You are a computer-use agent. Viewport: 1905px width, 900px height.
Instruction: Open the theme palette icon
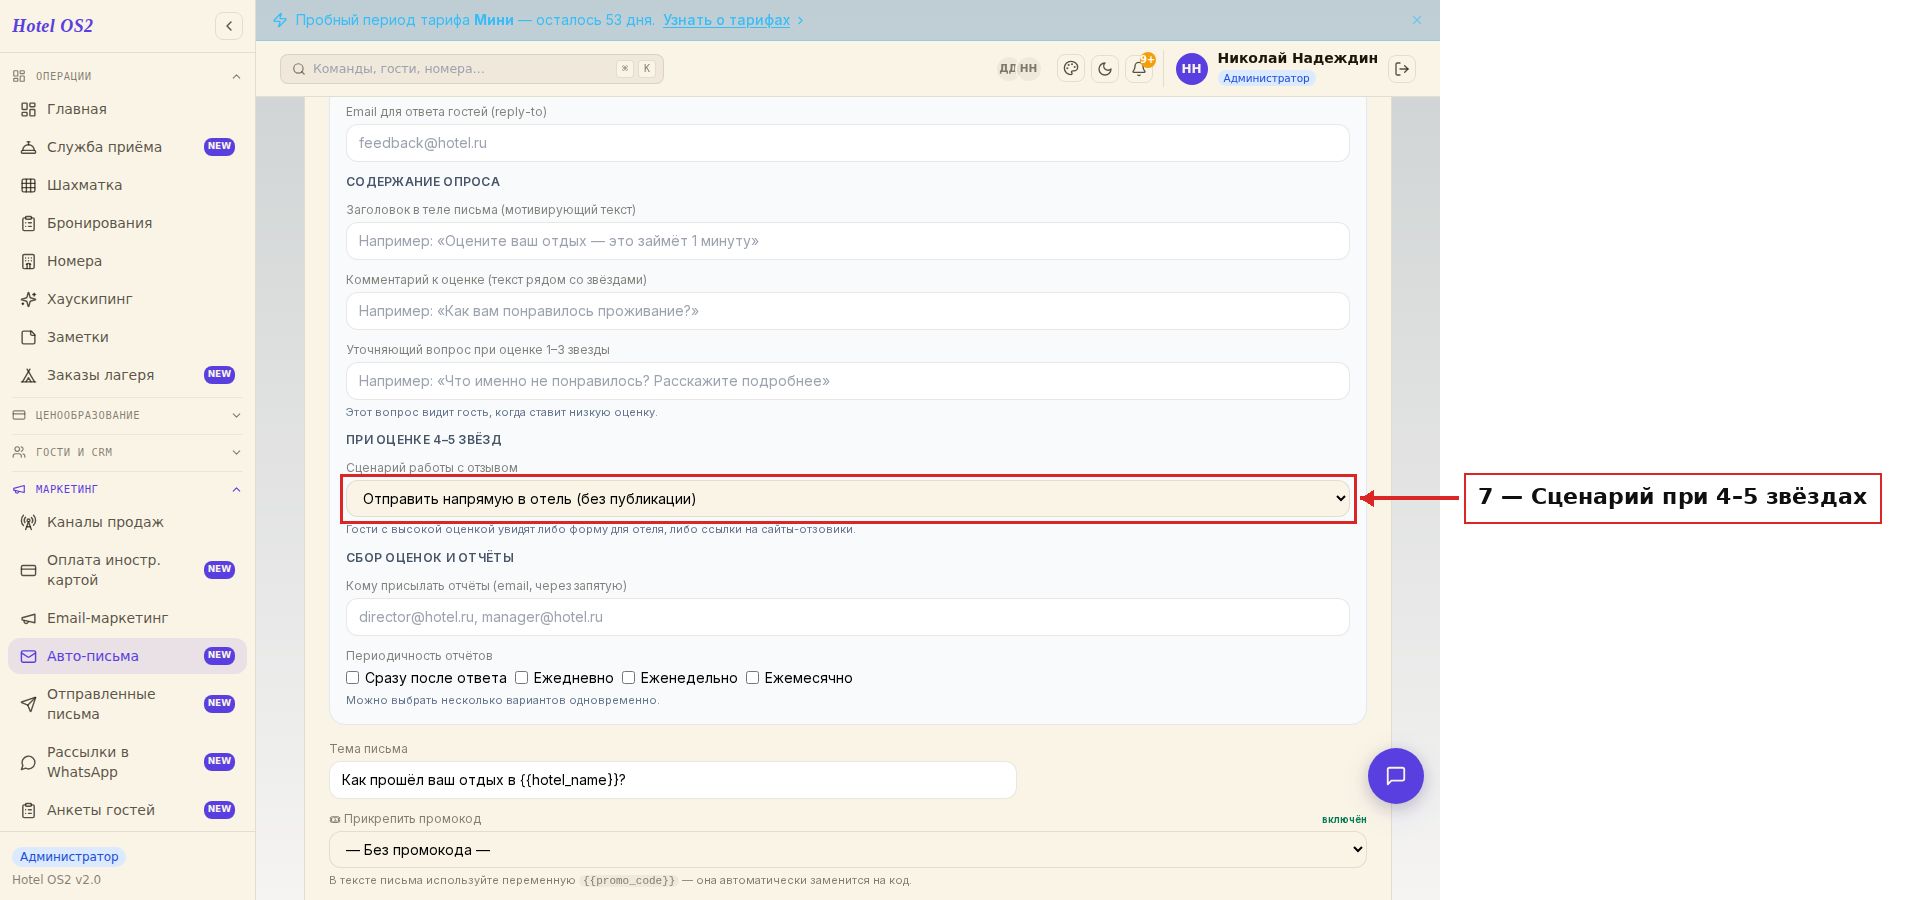tap(1071, 69)
